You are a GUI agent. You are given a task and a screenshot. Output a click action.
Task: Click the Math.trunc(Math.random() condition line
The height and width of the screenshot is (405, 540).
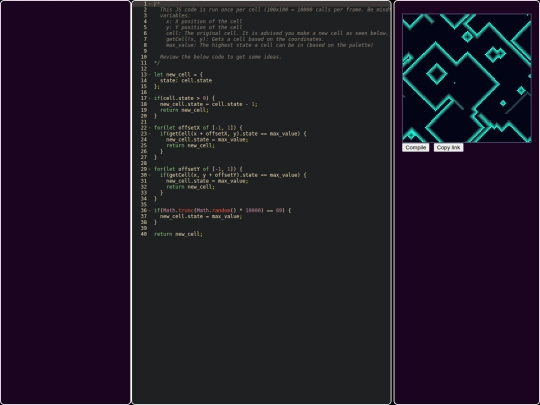(222, 210)
